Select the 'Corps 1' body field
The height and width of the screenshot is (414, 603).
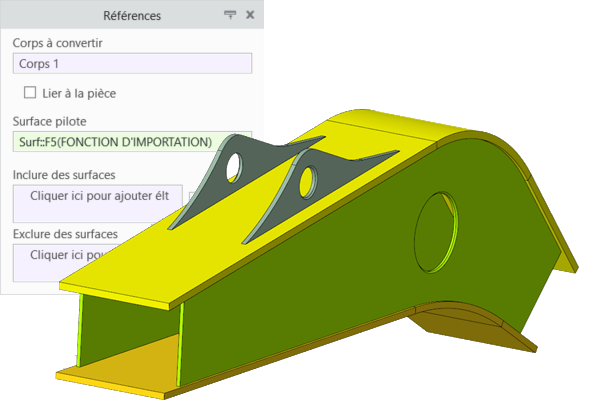[132, 63]
